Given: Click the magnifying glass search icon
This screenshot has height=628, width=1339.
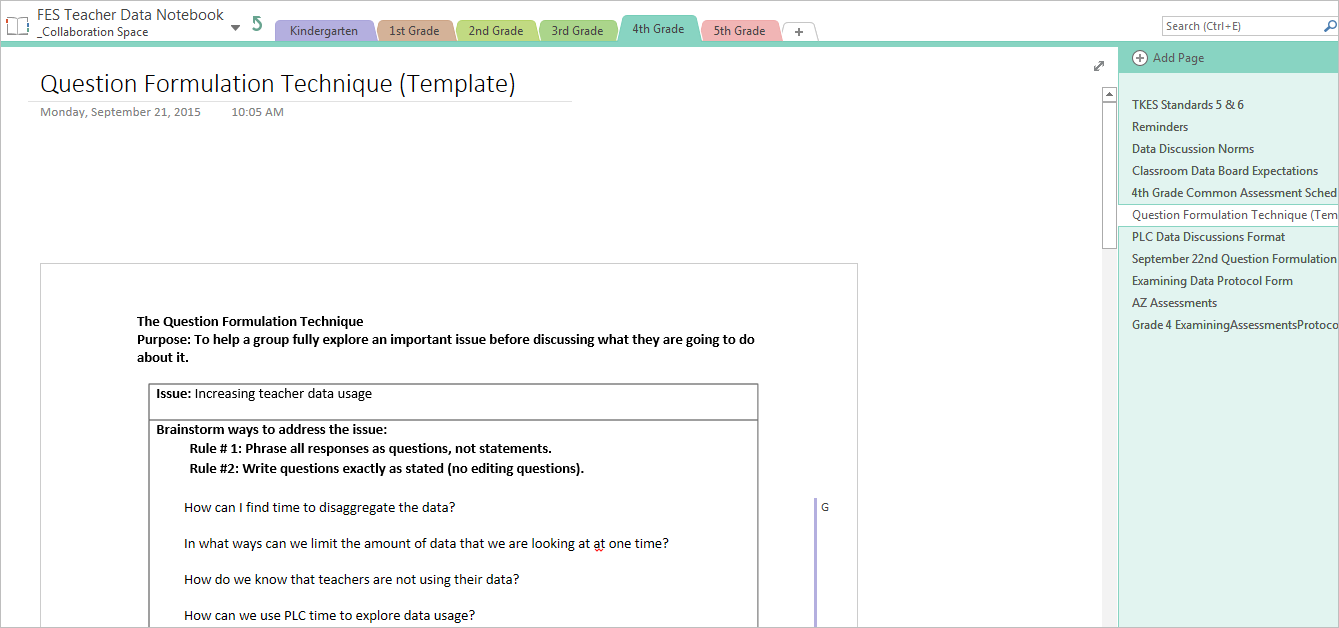Looking at the screenshot, I should coord(1329,27).
